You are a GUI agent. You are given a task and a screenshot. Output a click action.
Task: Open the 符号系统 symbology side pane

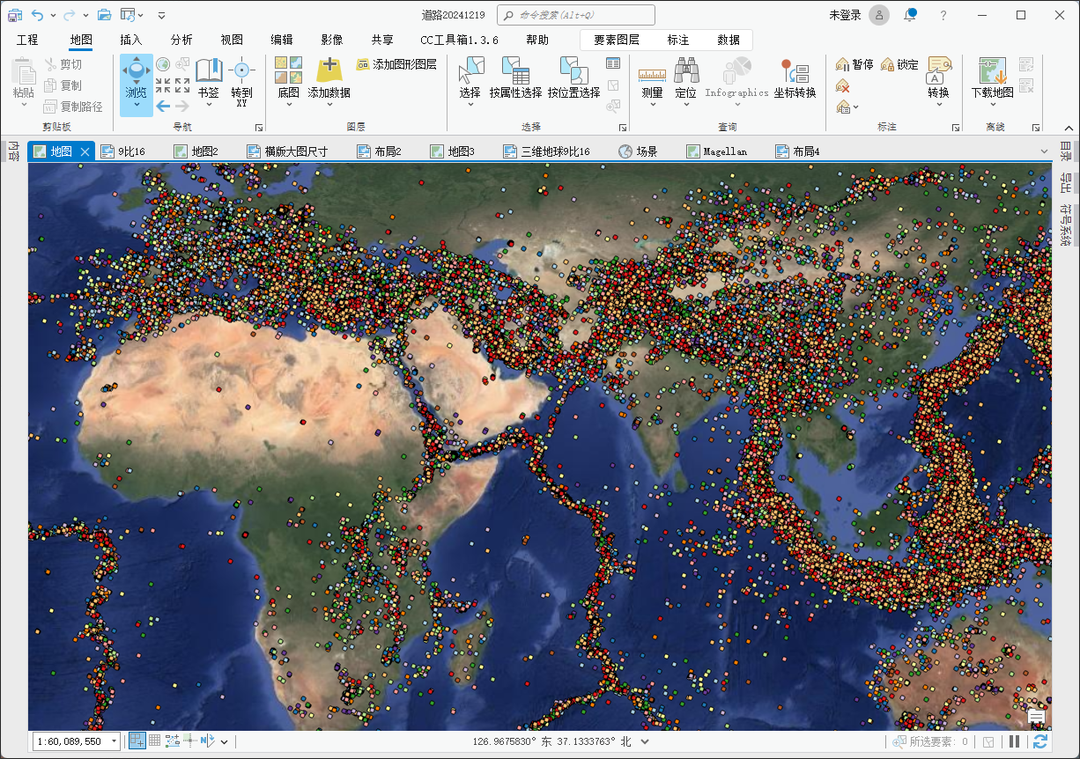click(x=1066, y=225)
